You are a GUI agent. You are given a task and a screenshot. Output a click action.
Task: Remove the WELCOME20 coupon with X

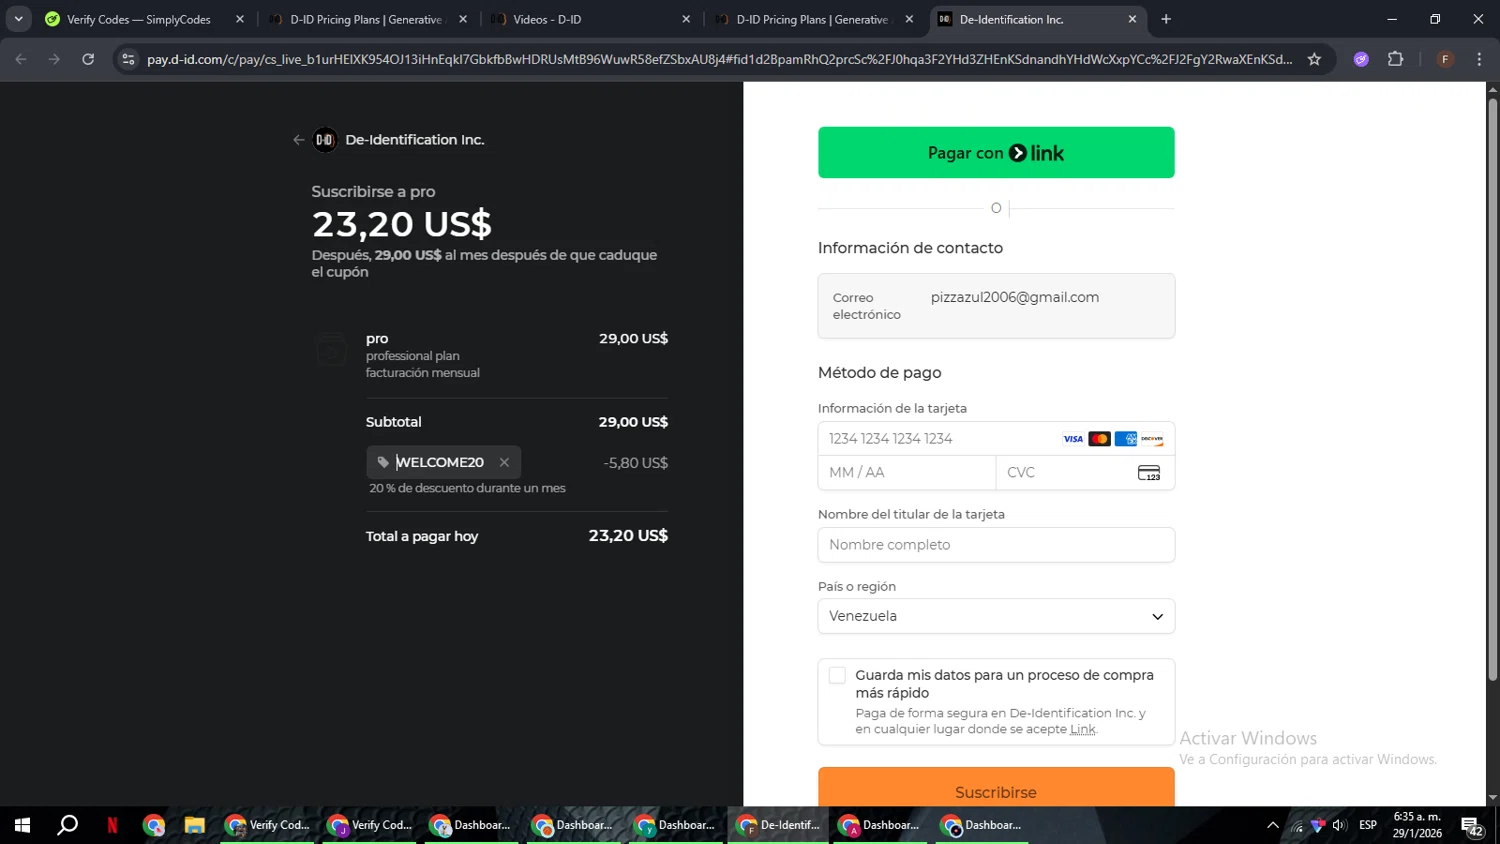pyautogui.click(x=504, y=462)
